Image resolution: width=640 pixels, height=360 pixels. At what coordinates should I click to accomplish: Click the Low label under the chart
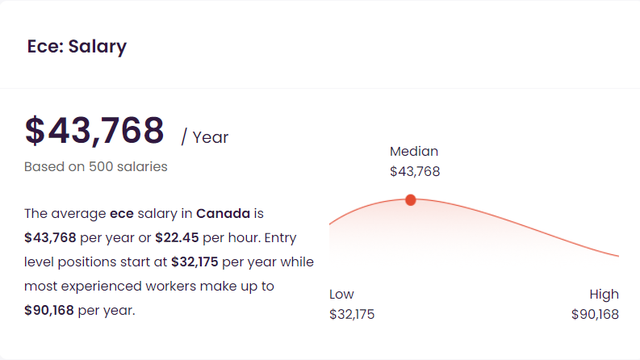342,294
